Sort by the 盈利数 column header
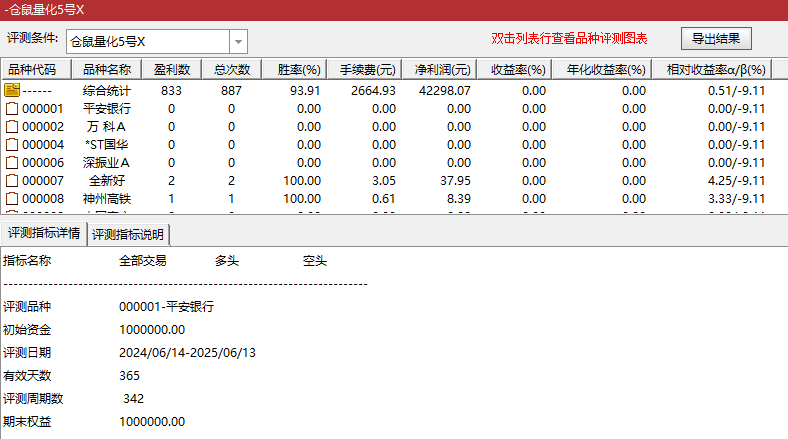The height and width of the screenshot is (439, 788). (x=171, y=69)
